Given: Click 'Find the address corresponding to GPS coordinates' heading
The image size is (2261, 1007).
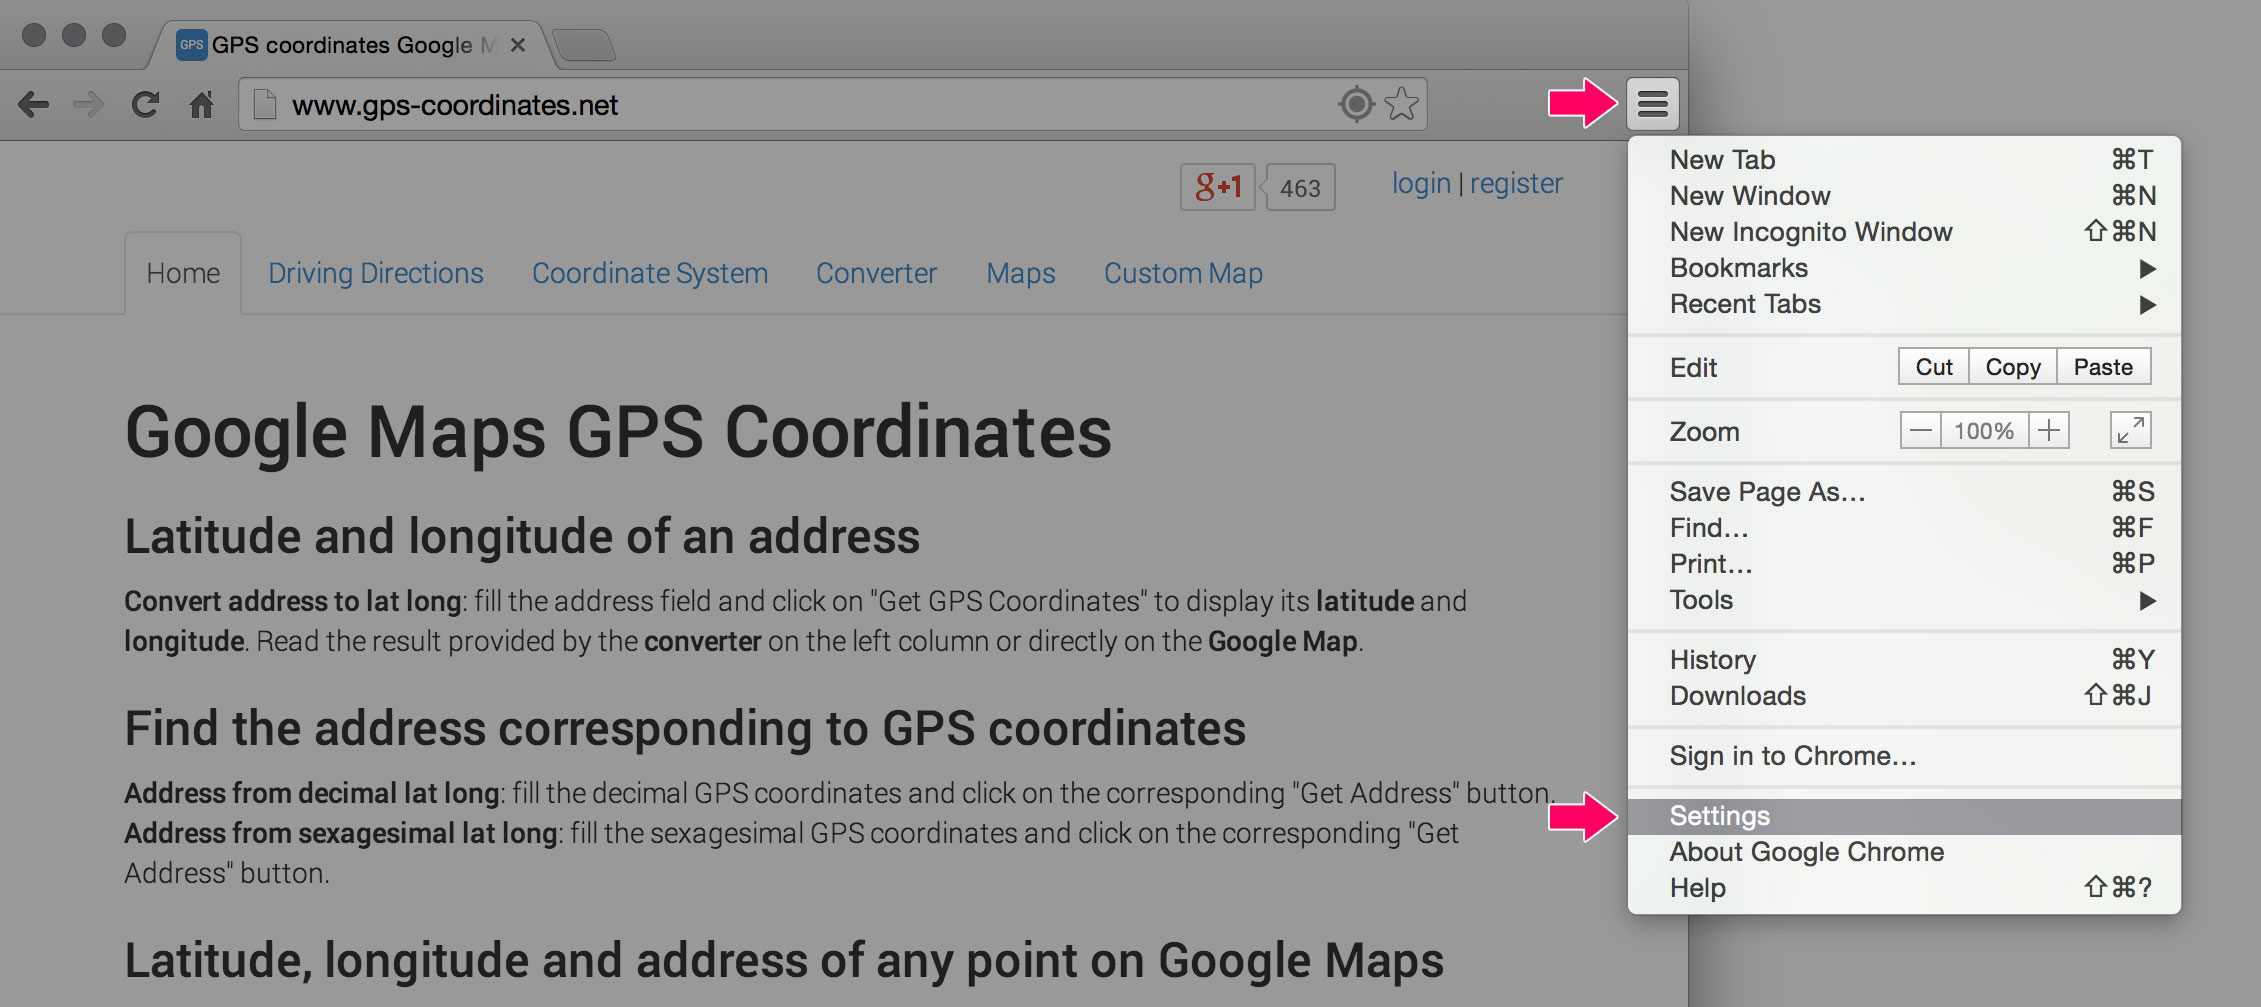Looking at the screenshot, I should pos(685,728).
